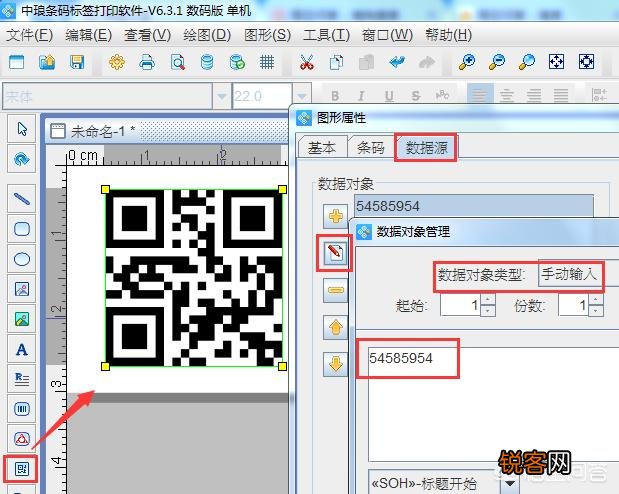Viewport: 619px width, 494px height.
Task: Click the Cut scissors icon
Action: (x=307, y=62)
